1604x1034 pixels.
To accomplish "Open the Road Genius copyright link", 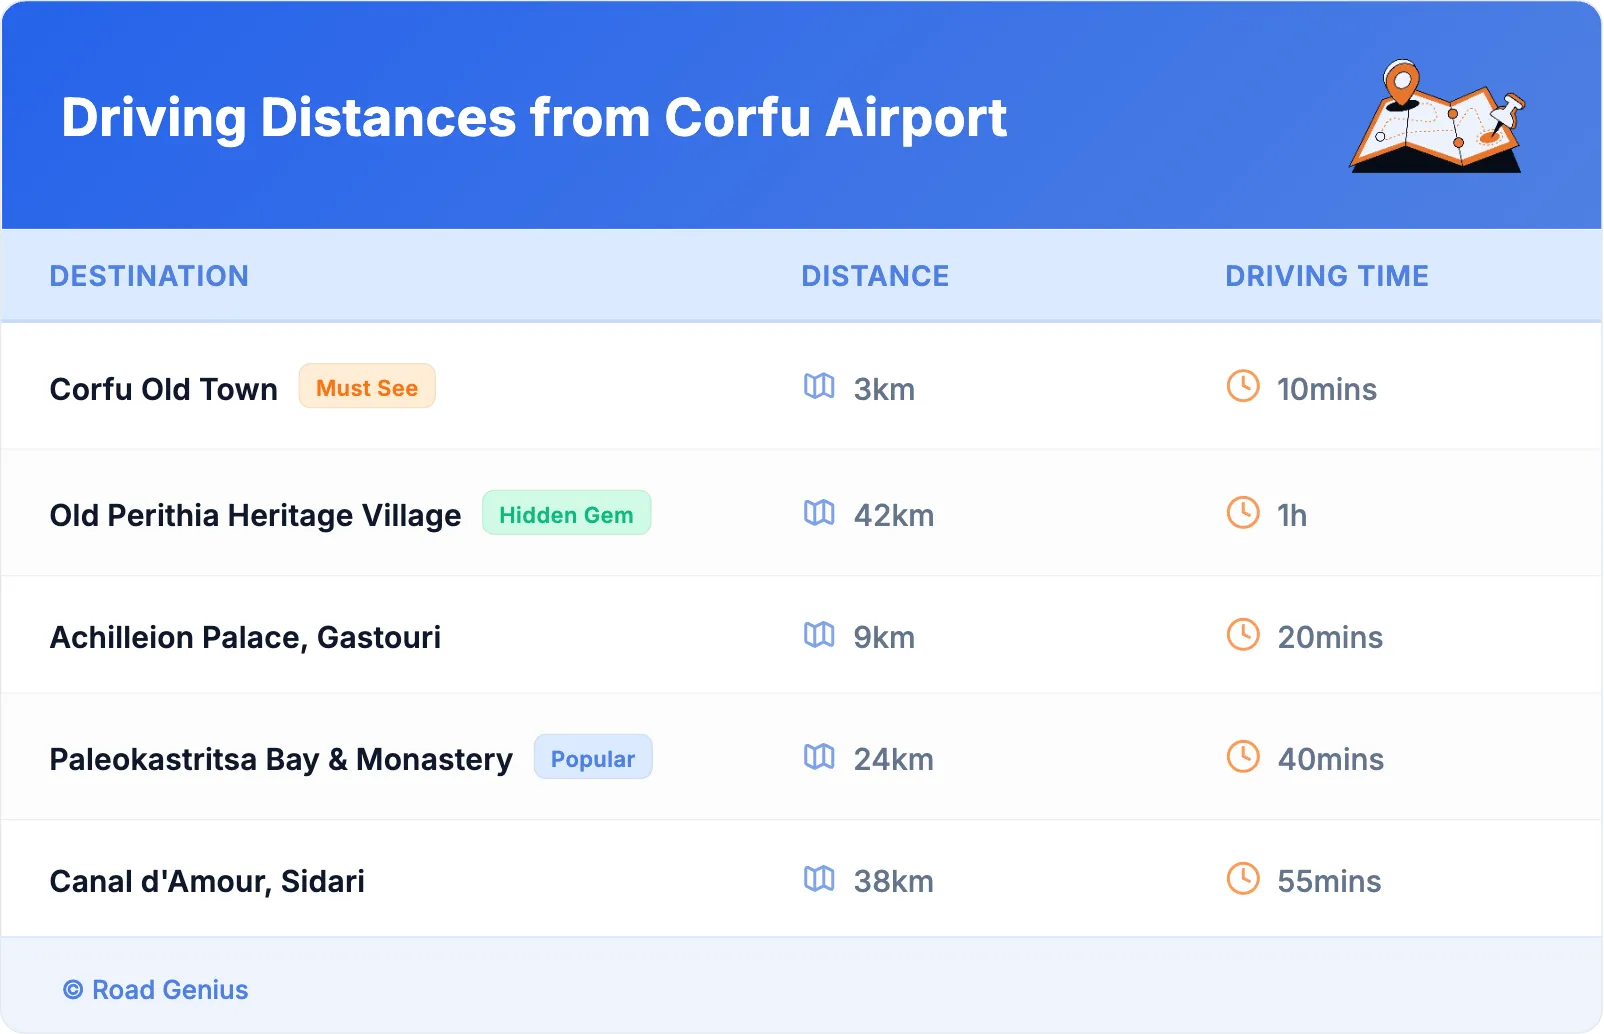I will pyautogui.click(x=156, y=990).
